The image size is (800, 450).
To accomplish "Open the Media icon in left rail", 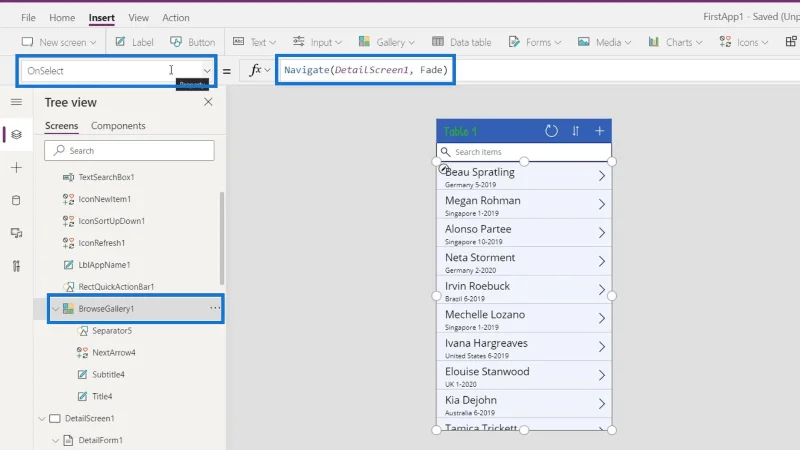I will (x=16, y=233).
